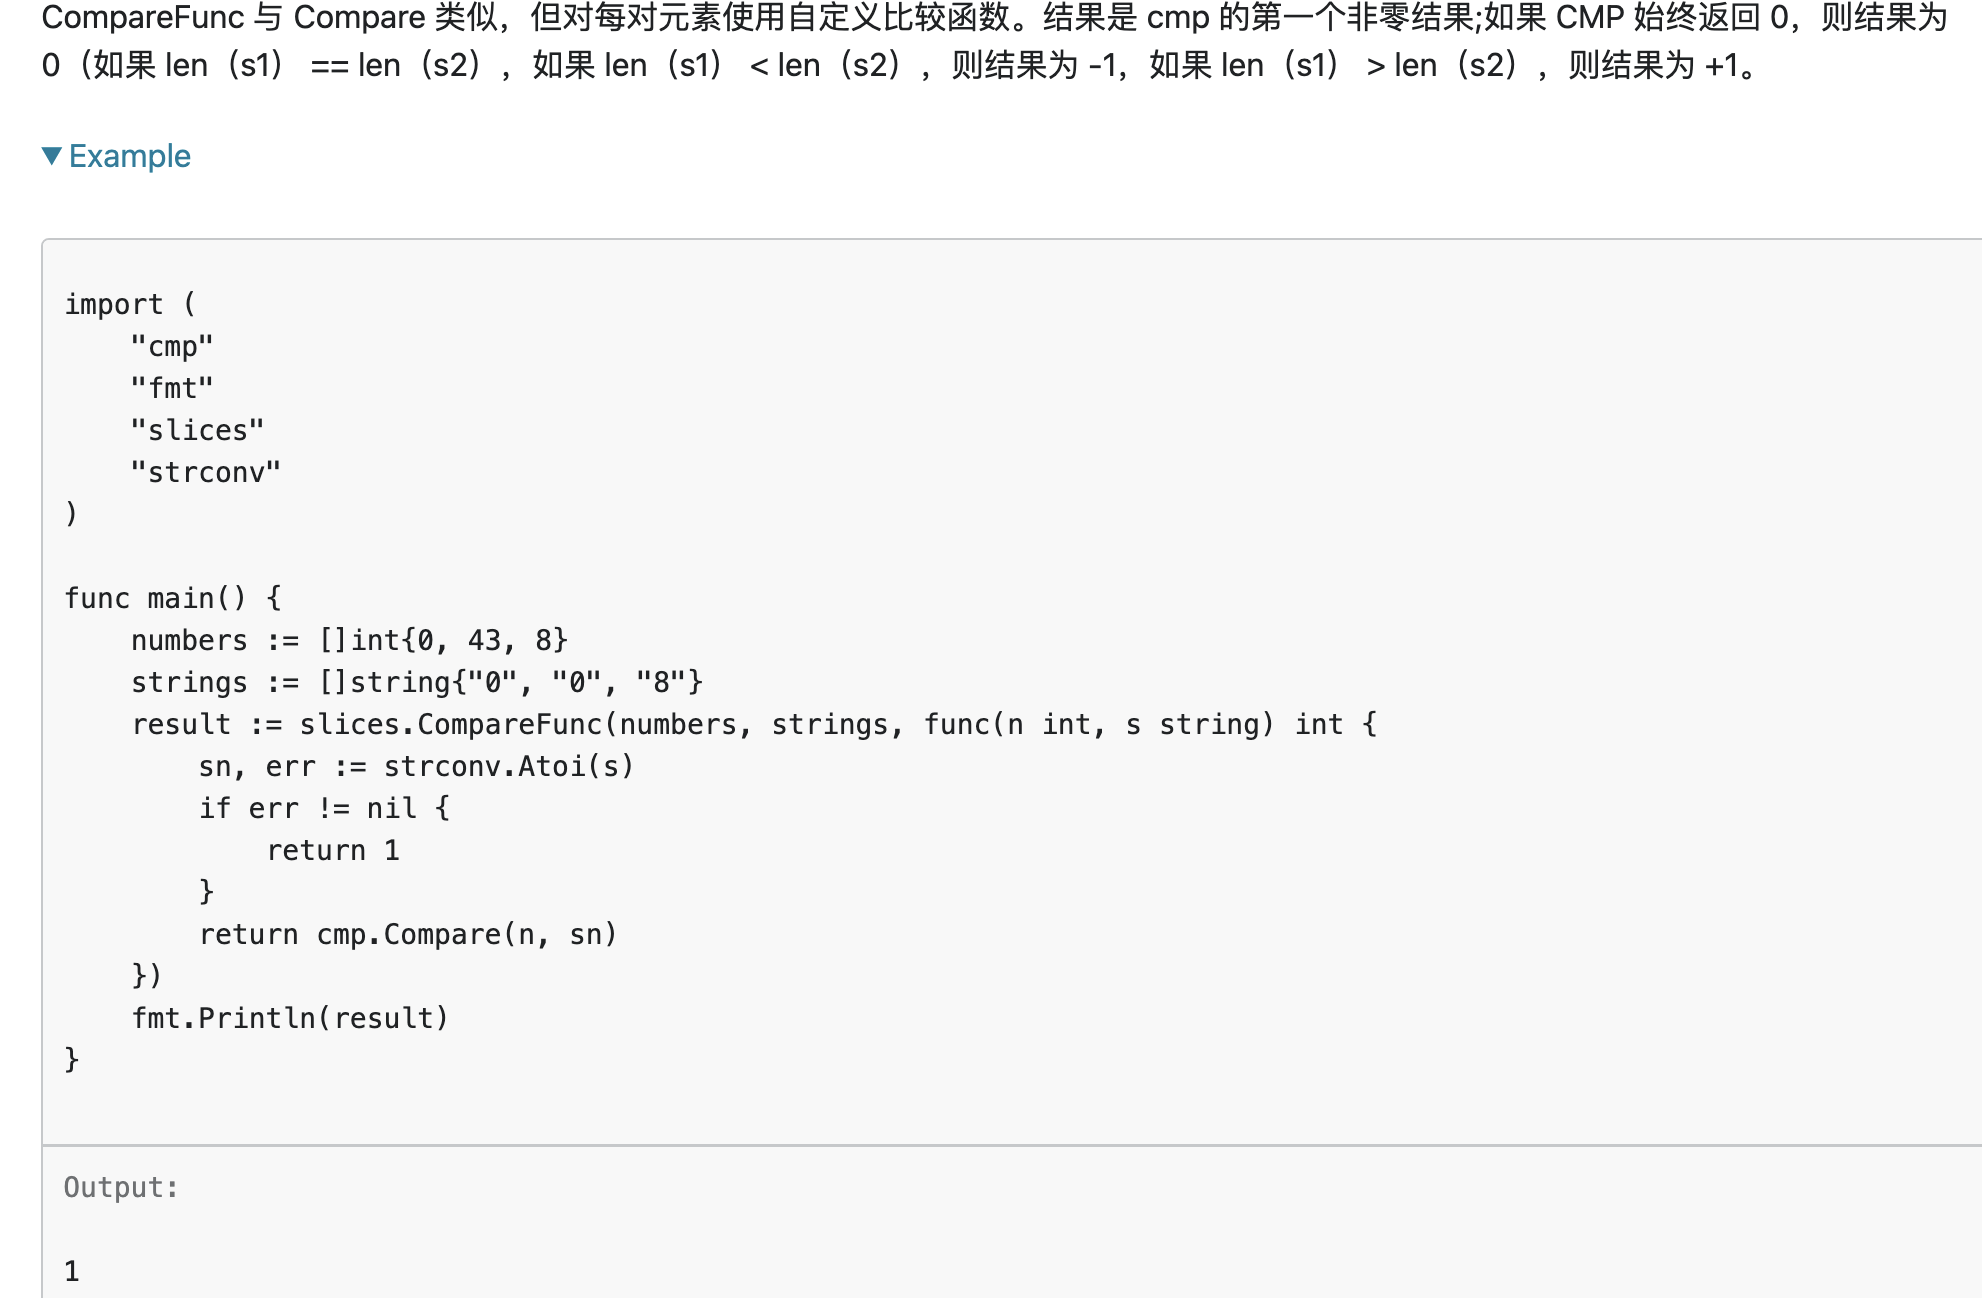Screen dimensions: 1982x1298
Task: Click the output value 1
Action: (72, 1271)
